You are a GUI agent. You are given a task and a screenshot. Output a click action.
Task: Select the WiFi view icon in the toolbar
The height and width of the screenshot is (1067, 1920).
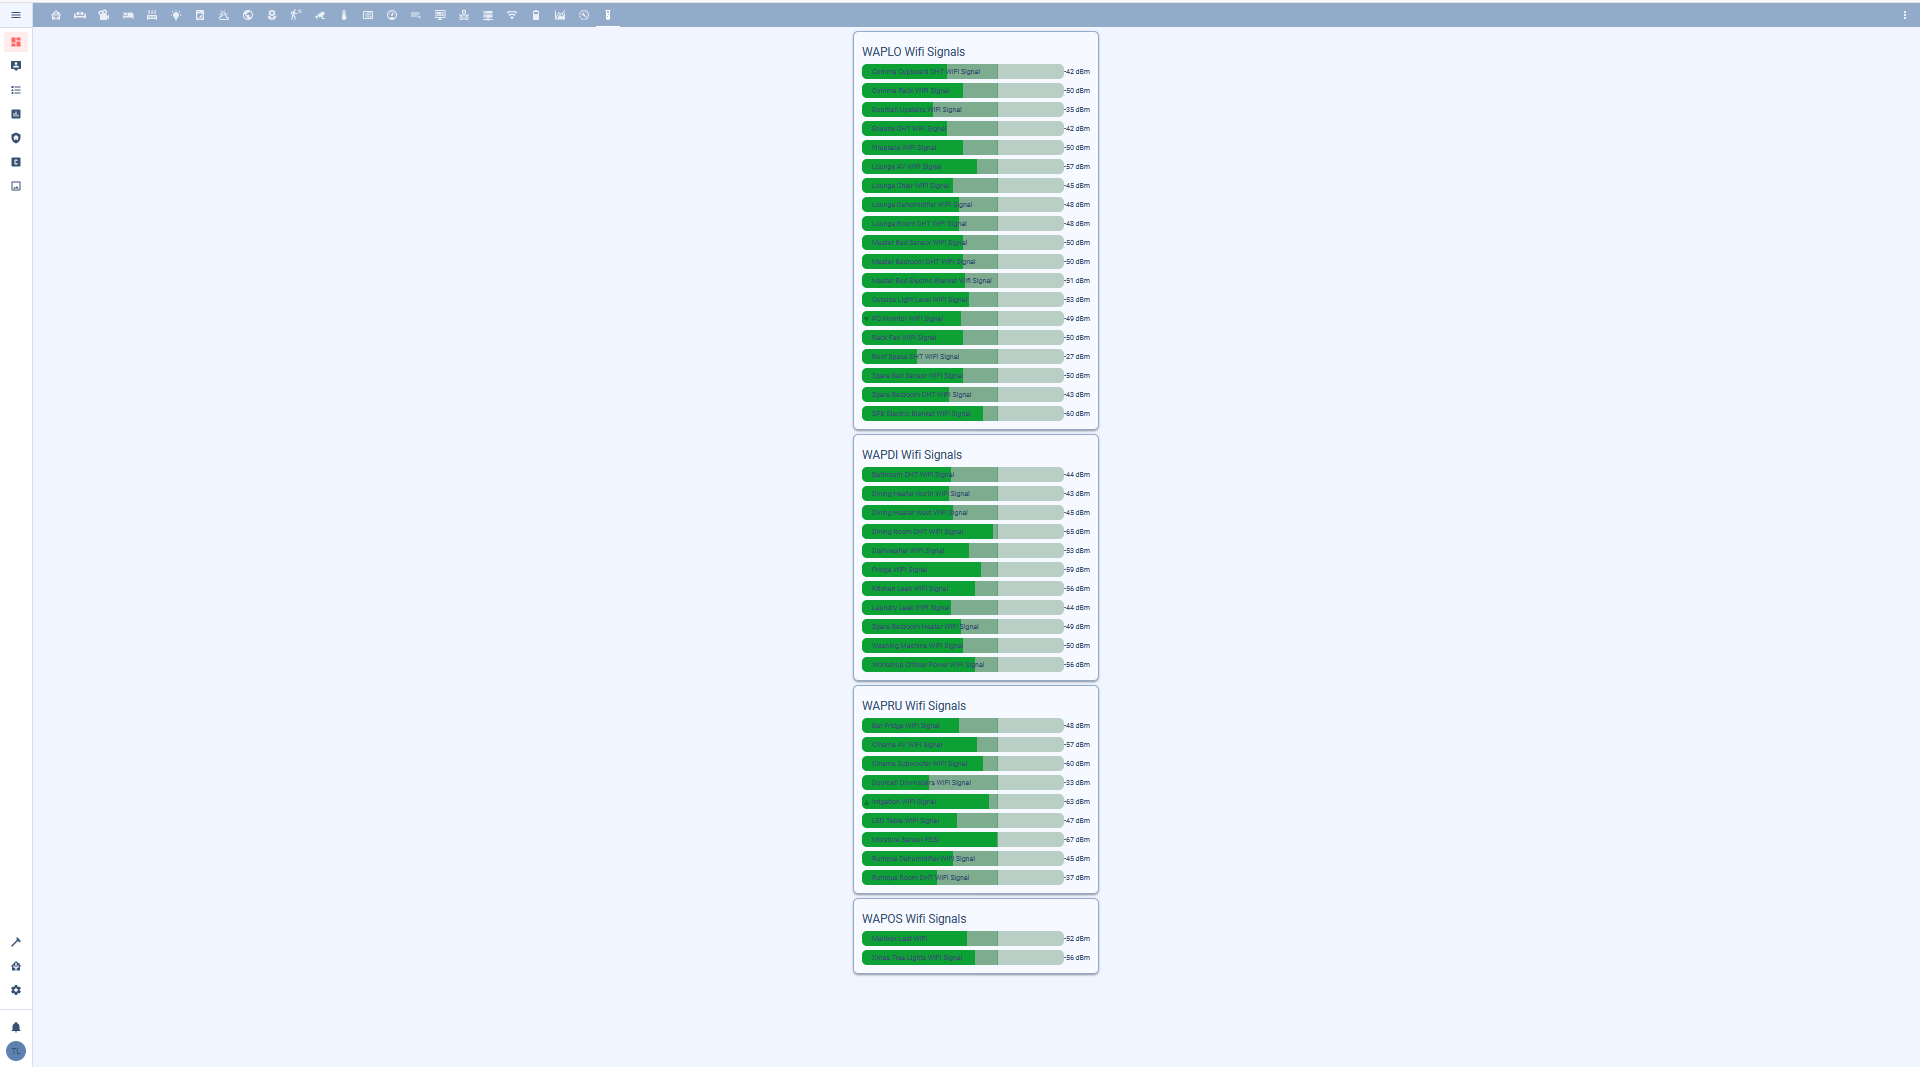[x=512, y=15]
